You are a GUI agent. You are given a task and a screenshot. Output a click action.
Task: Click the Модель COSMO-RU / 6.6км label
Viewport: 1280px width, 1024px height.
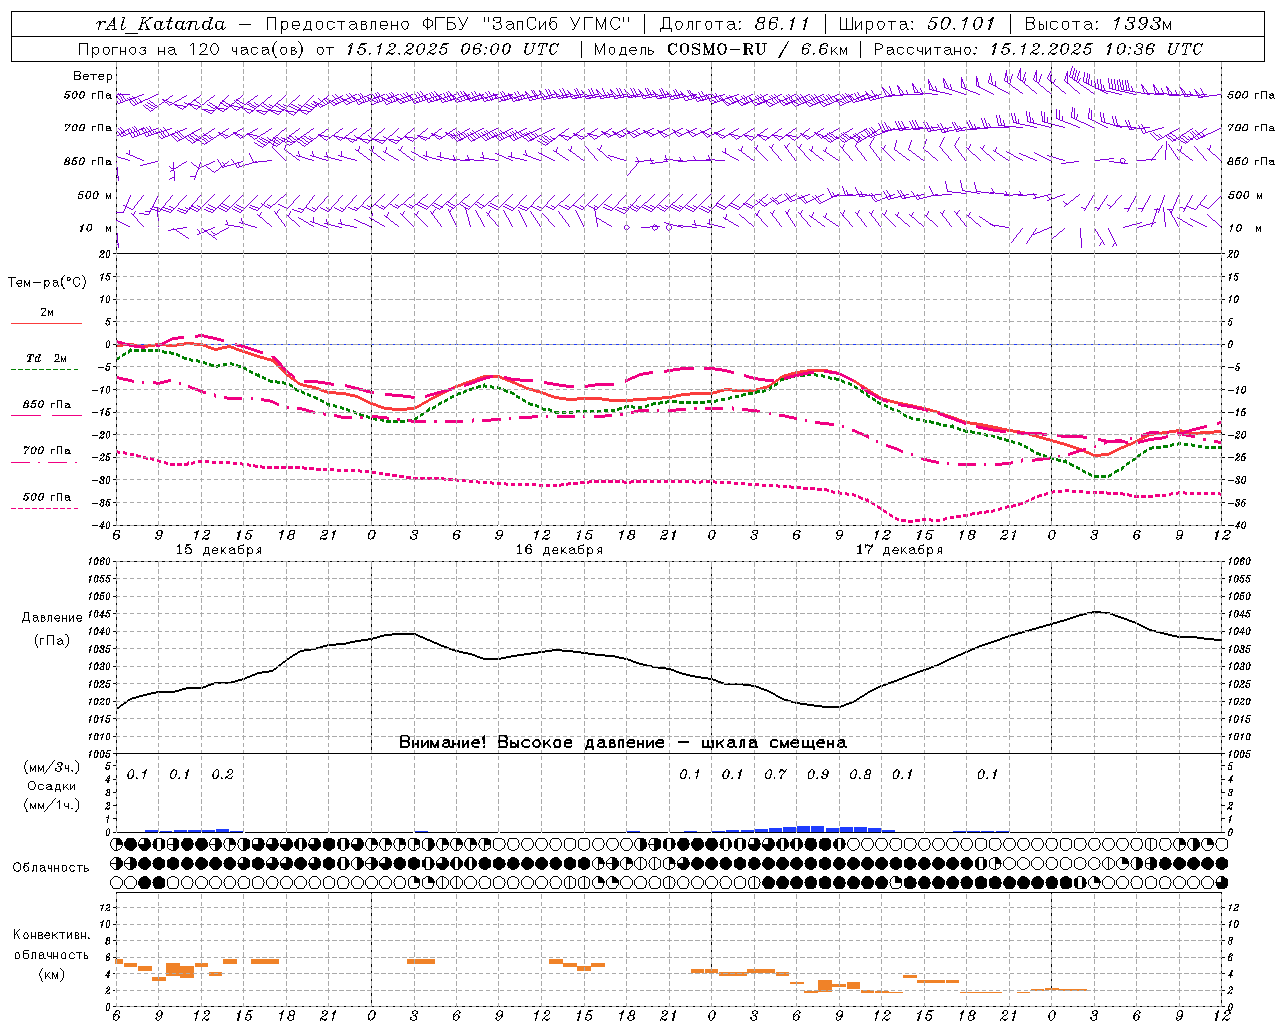721,49
